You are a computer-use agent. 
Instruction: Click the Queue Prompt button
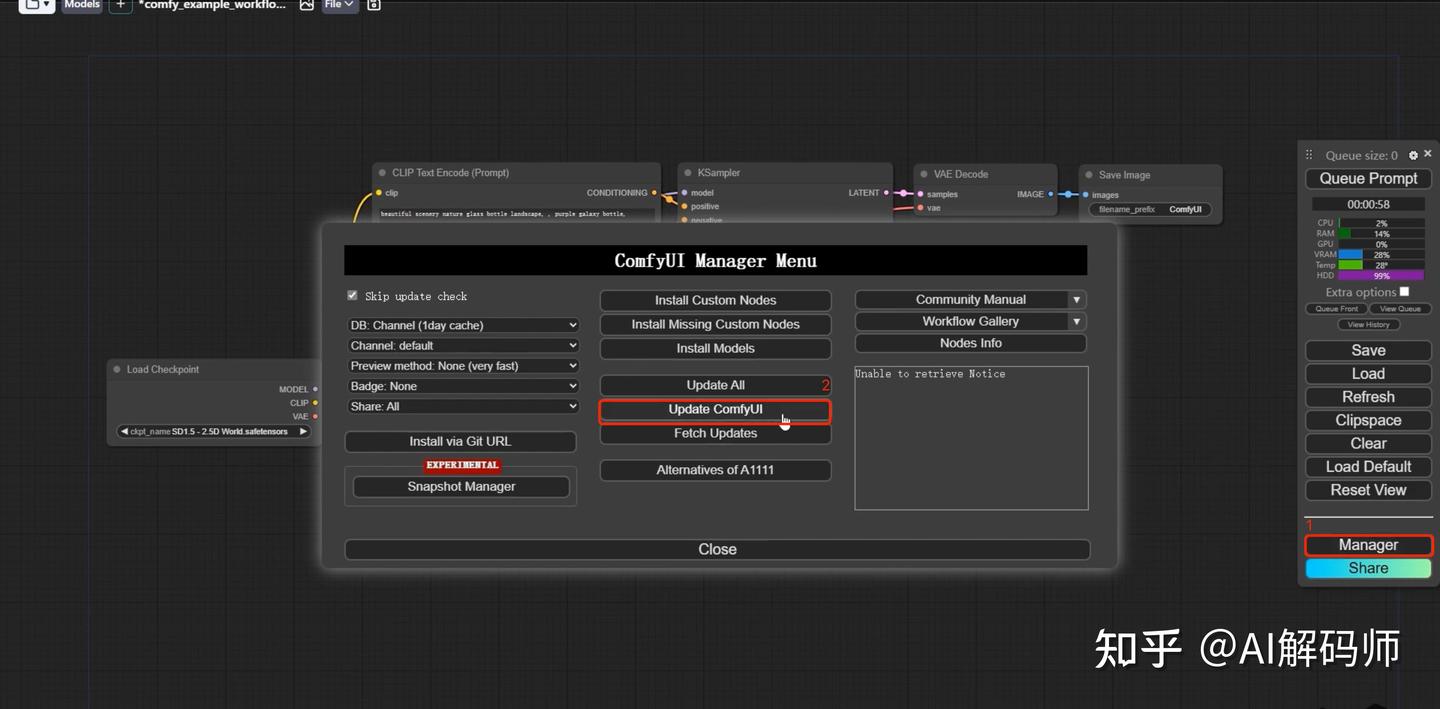1368,178
